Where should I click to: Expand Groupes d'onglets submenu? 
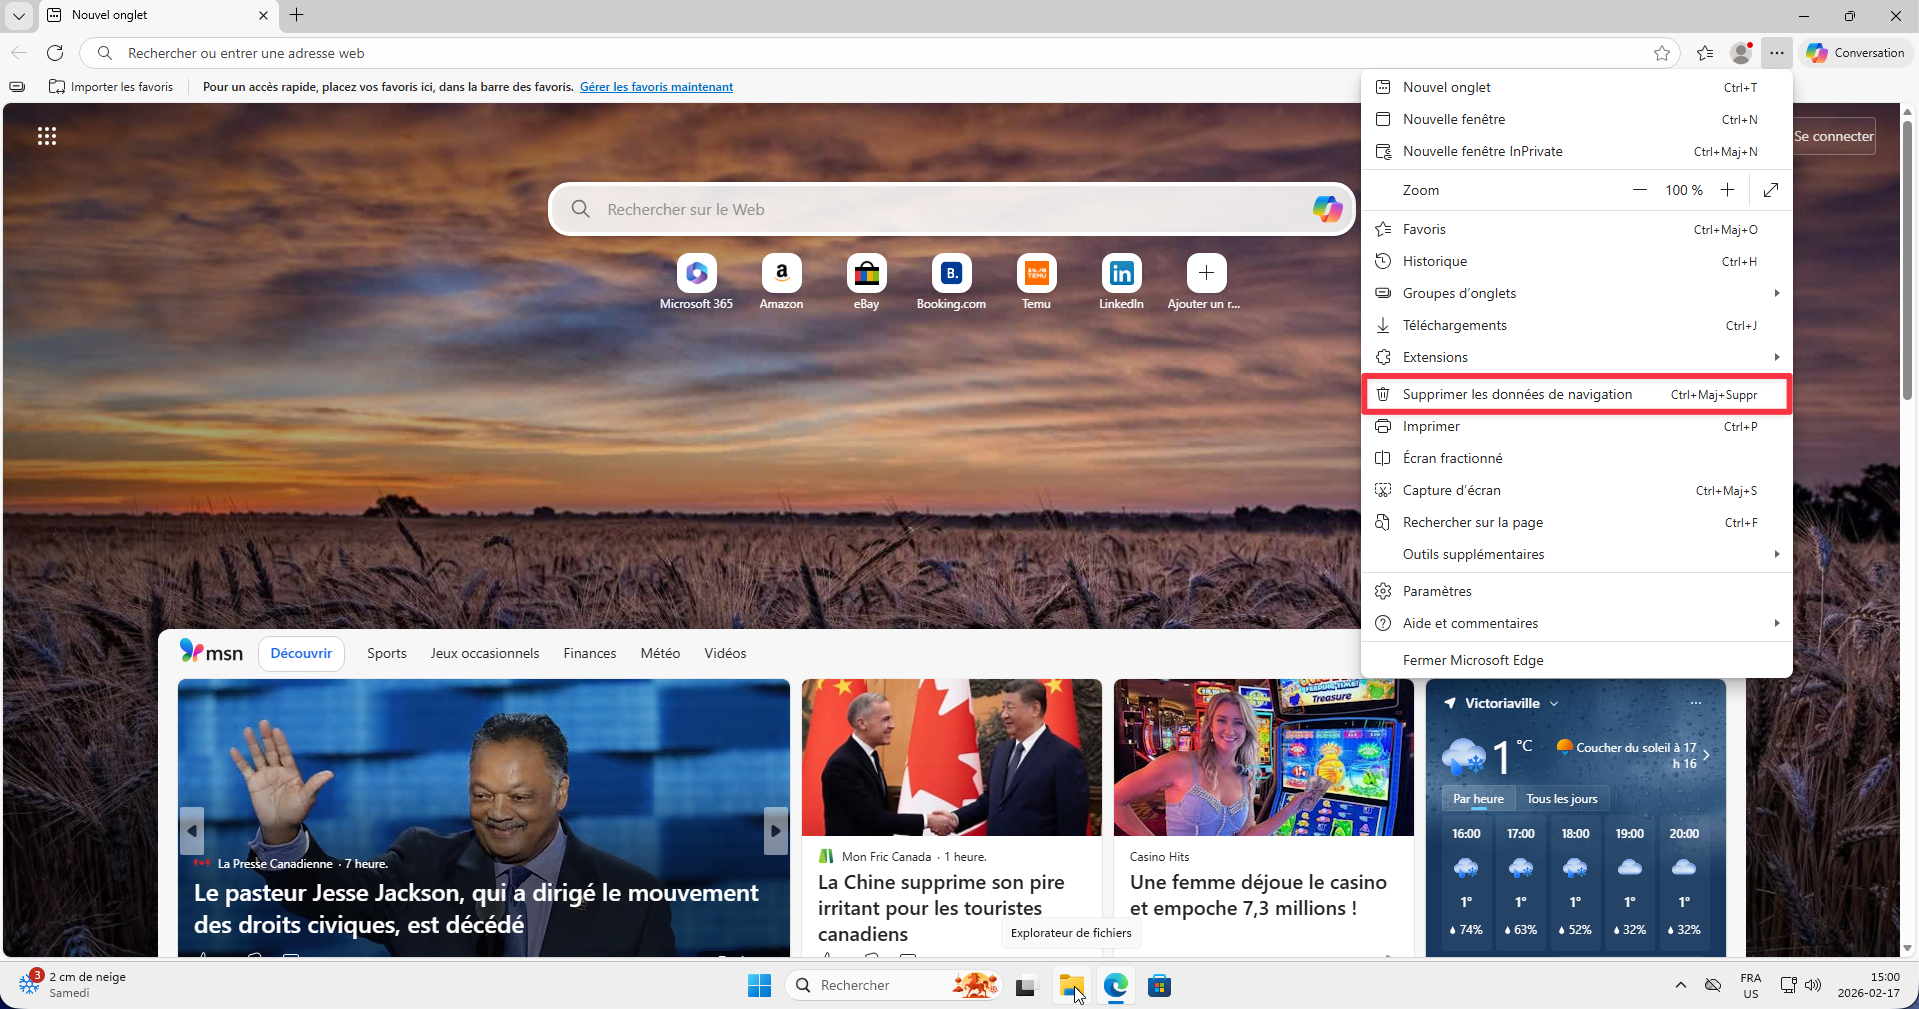pyautogui.click(x=1577, y=293)
